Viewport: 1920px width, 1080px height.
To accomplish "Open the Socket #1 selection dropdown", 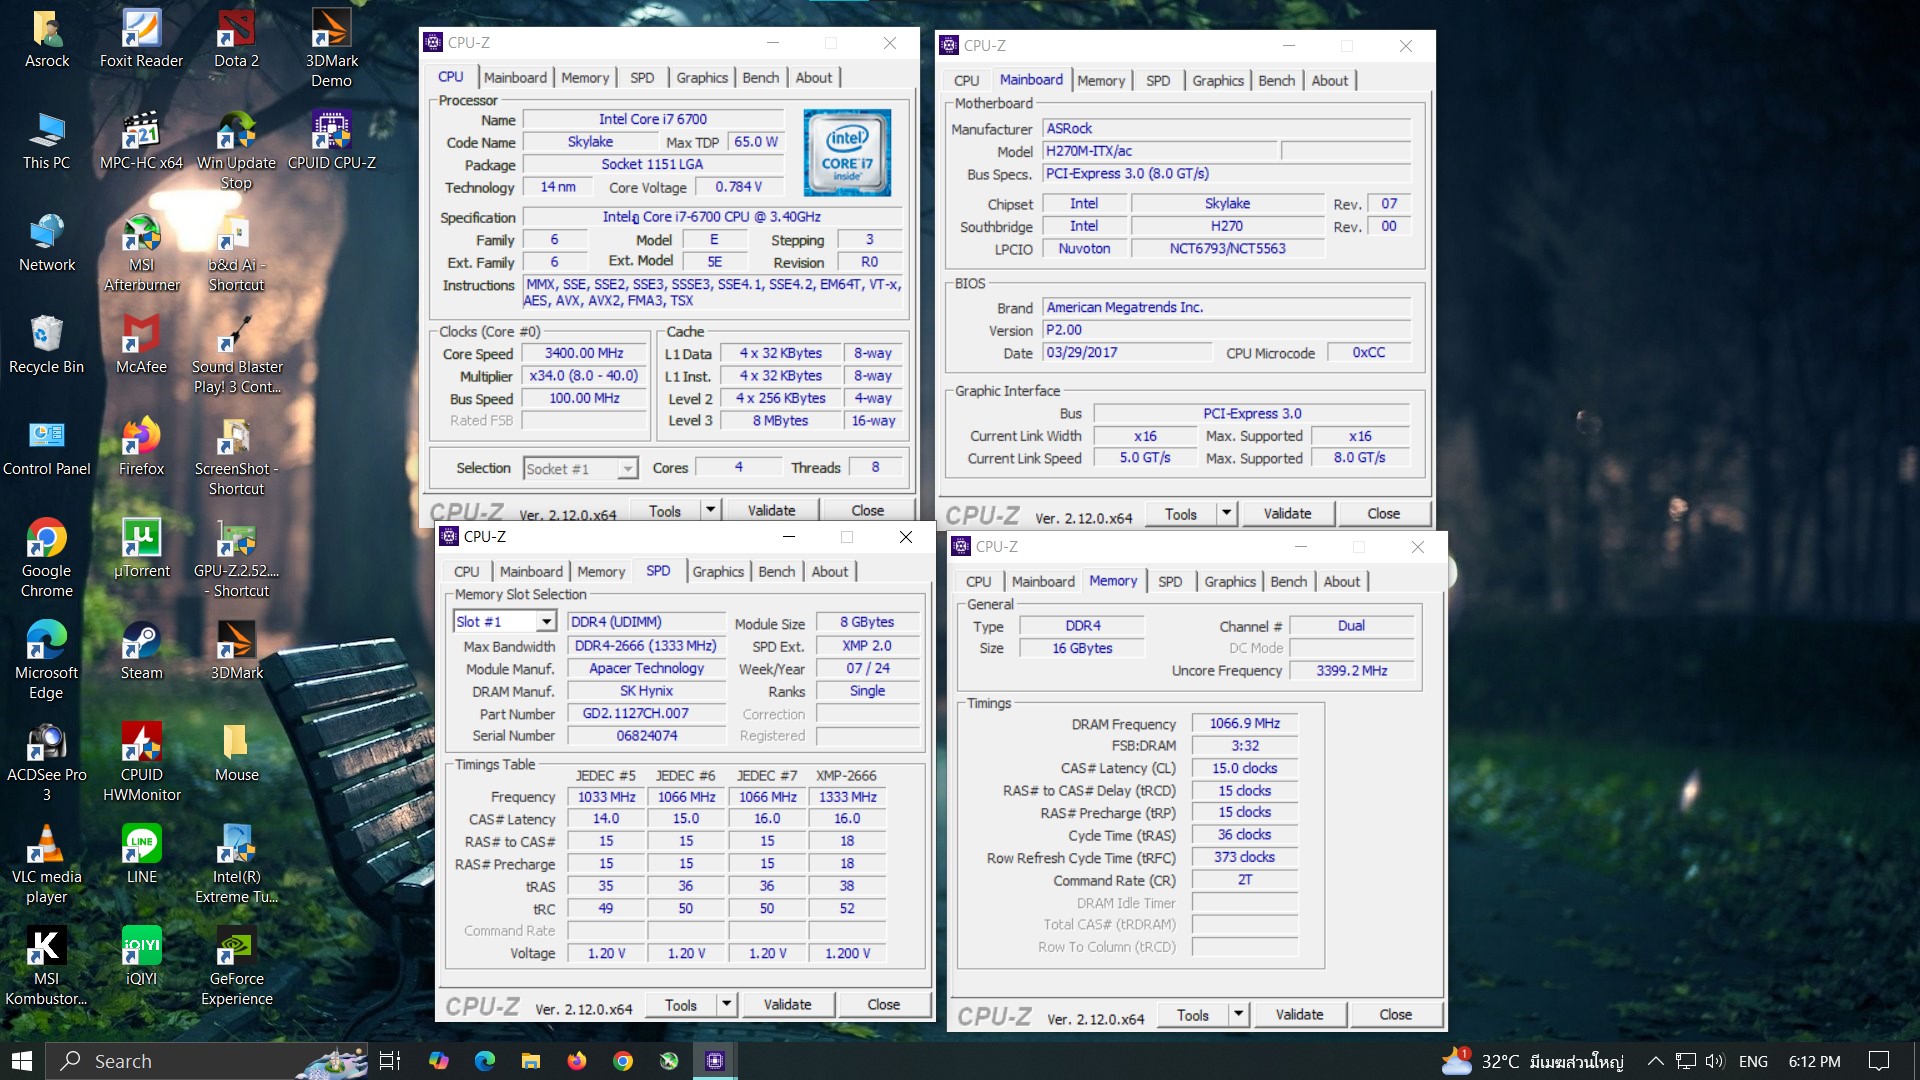I will coord(581,468).
